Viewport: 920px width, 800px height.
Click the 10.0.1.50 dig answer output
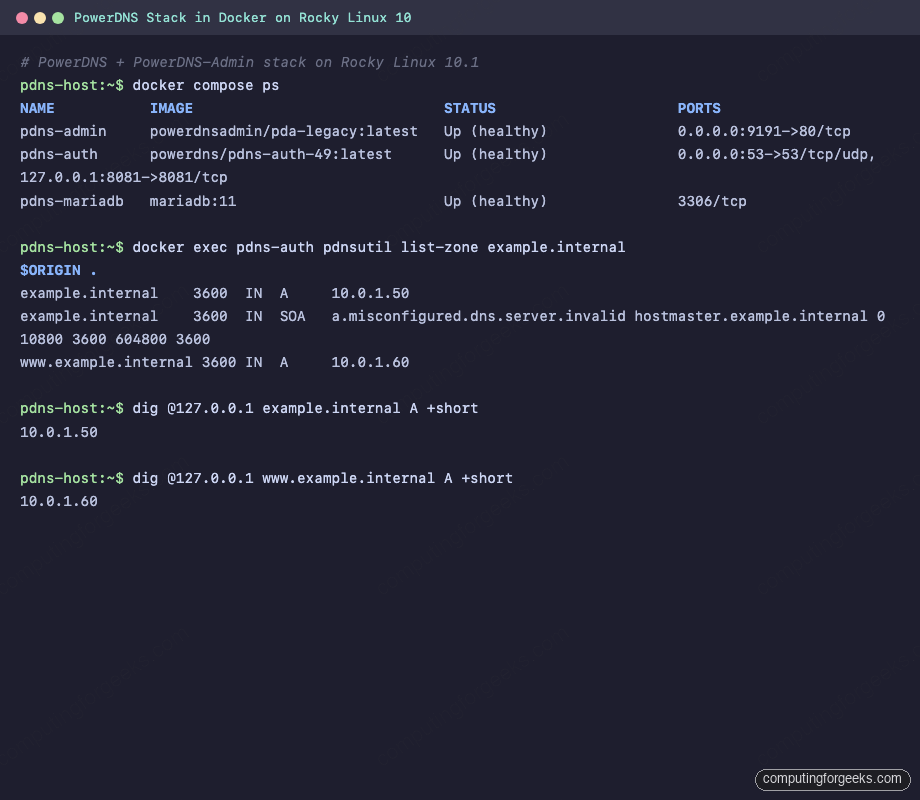coord(59,433)
